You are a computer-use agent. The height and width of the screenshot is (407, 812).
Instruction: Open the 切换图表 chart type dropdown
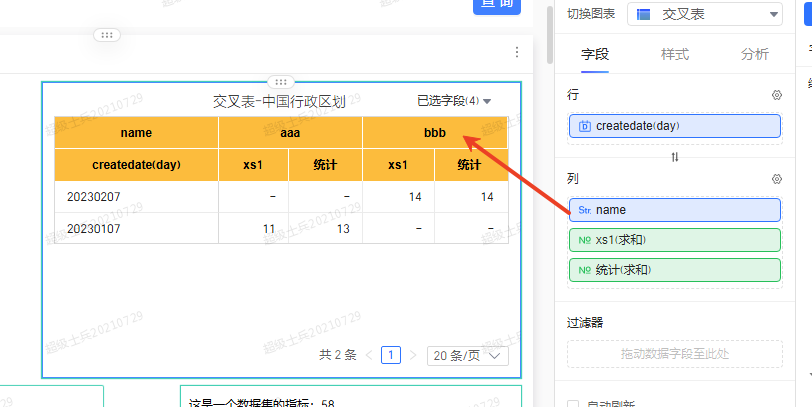pyautogui.click(x=706, y=14)
